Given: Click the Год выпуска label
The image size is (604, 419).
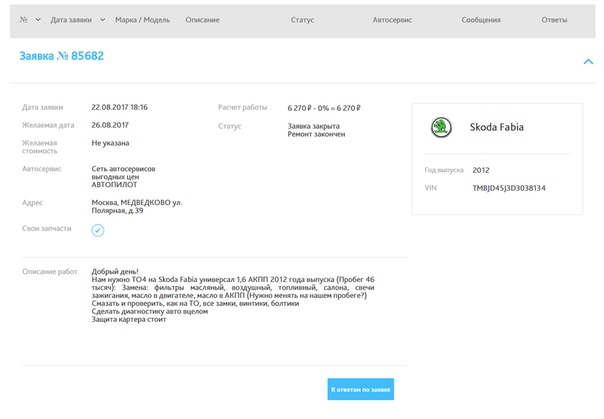Looking at the screenshot, I should click(x=444, y=170).
